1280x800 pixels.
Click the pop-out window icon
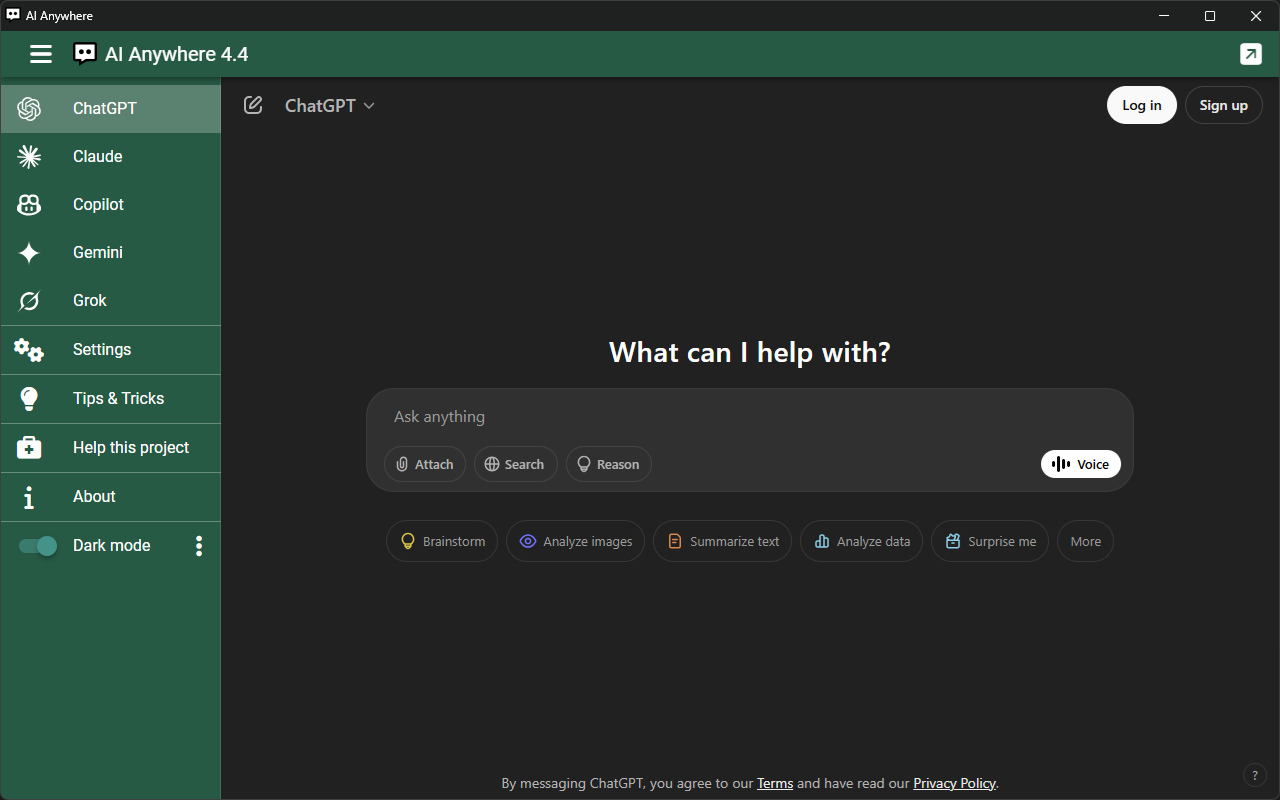click(1250, 54)
